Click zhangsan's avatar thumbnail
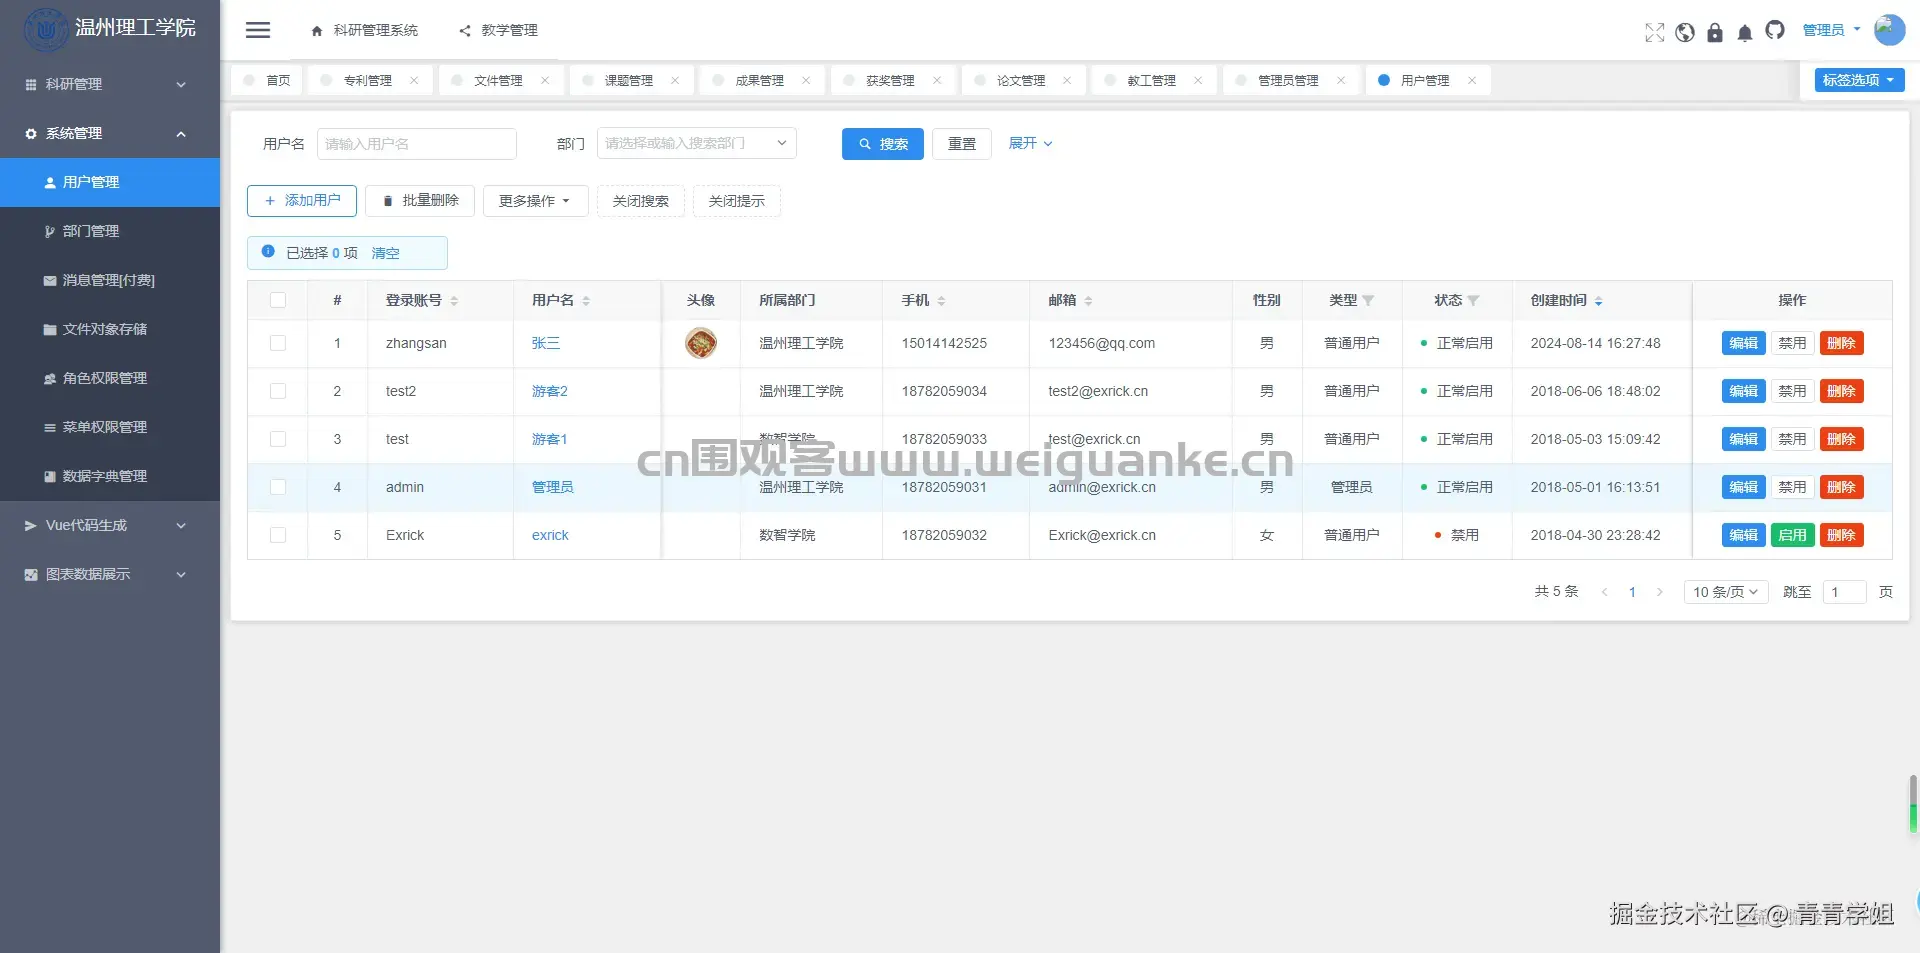The height and width of the screenshot is (953, 1920). (x=701, y=343)
